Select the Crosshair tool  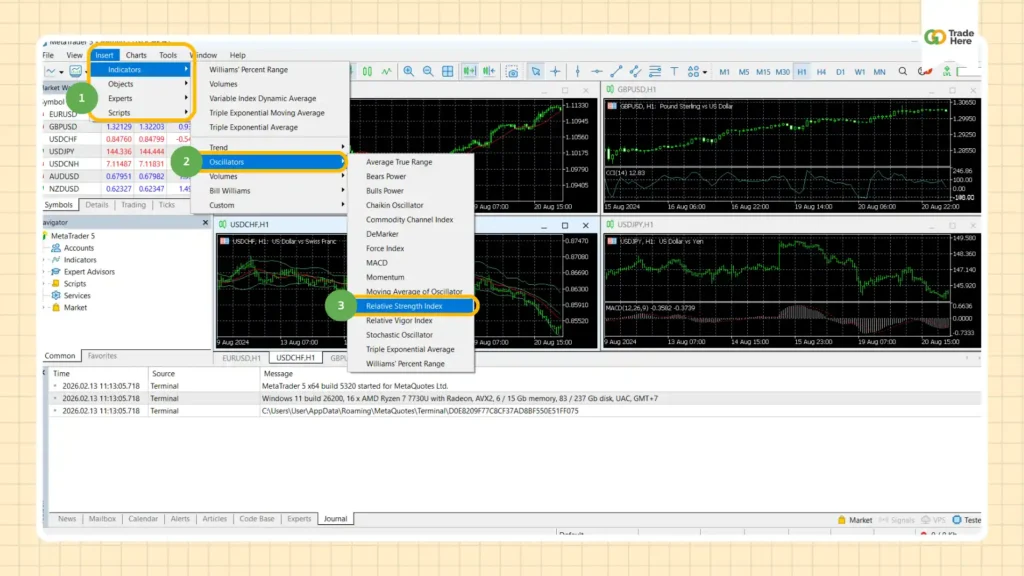point(554,71)
